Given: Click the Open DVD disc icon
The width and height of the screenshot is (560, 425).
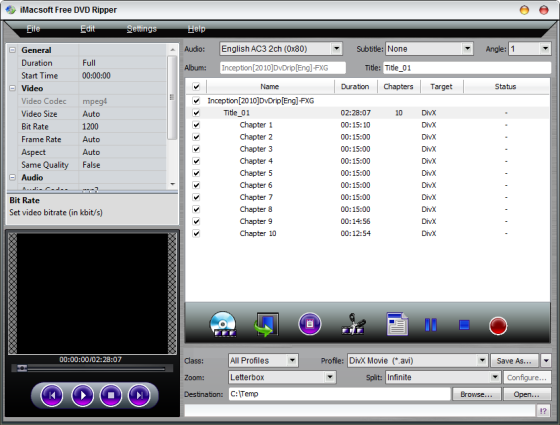Looking at the screenshot, I should 223,325.
